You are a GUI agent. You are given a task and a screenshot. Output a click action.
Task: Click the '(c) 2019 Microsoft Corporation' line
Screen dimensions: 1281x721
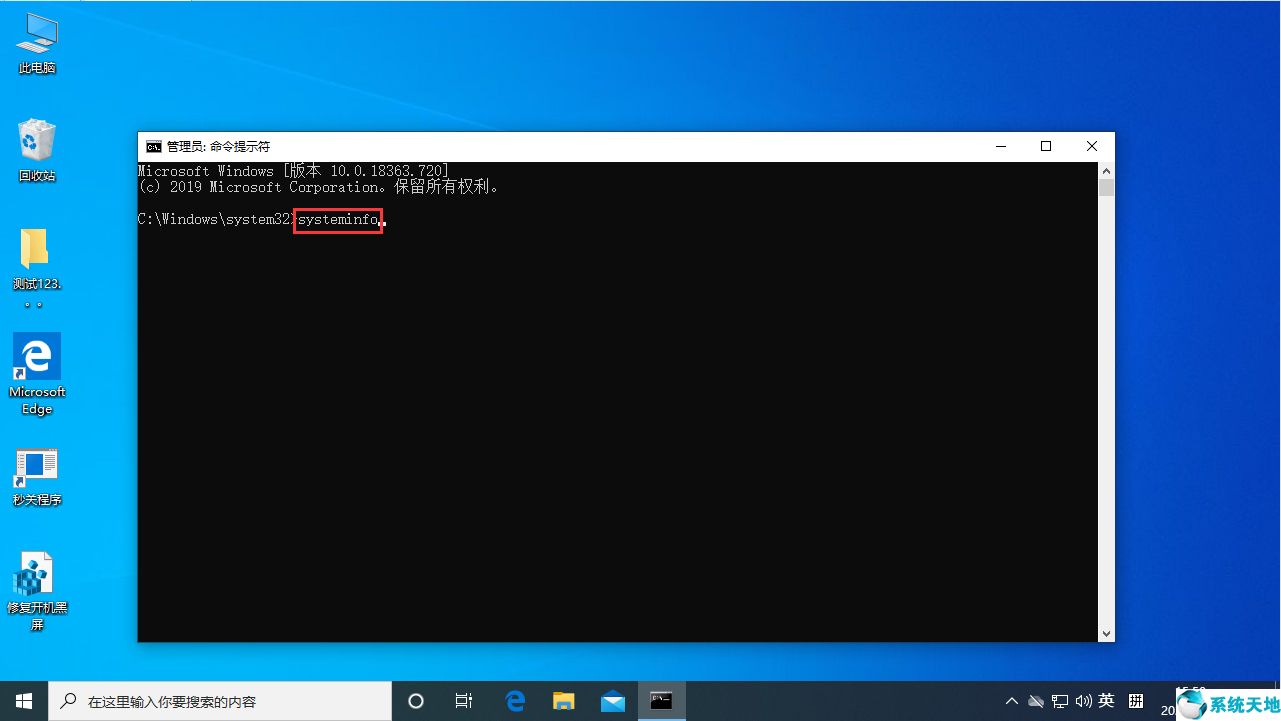(318, 187)
